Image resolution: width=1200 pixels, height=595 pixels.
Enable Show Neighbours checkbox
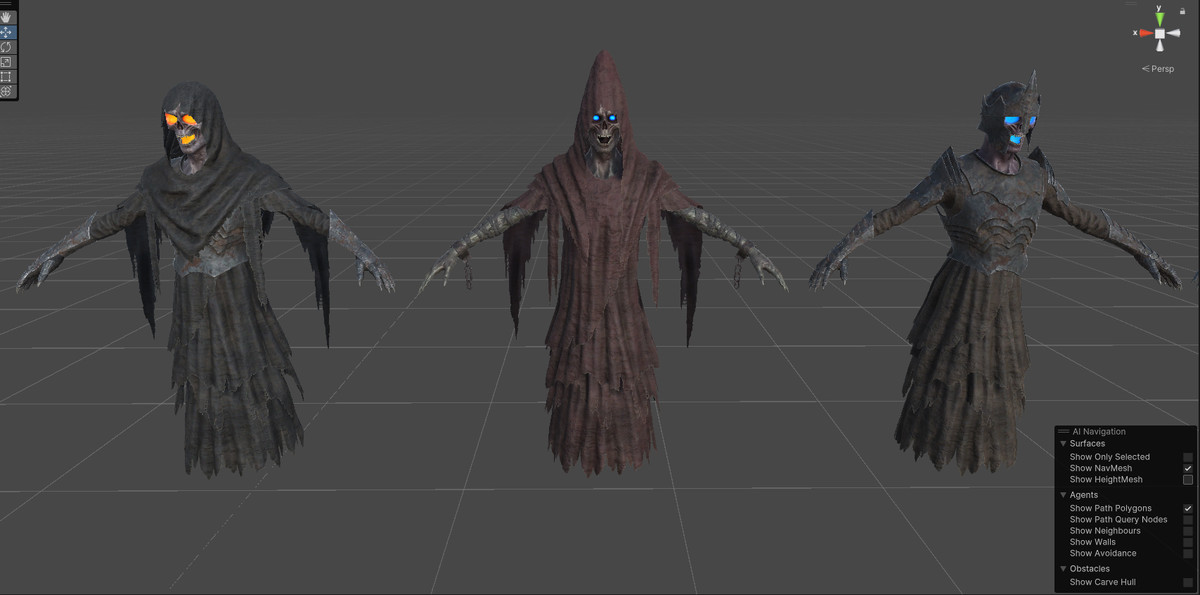(1188, 531)
